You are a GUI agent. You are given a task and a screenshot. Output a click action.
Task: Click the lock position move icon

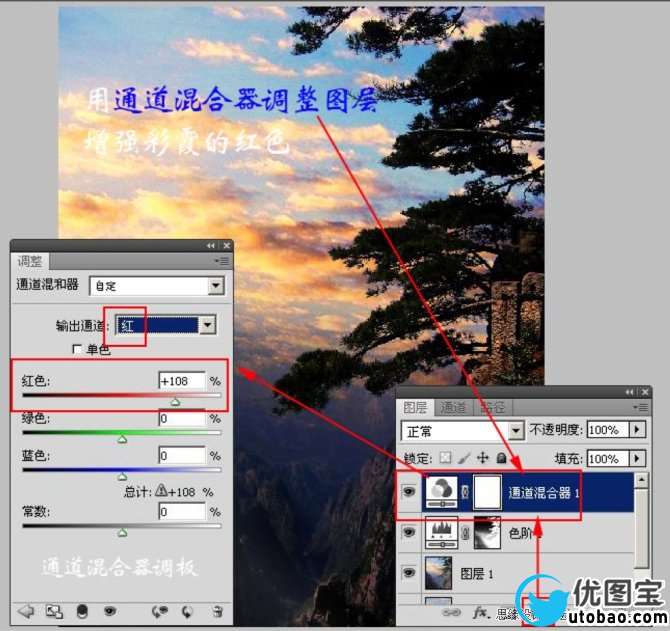tap(483, 458)
